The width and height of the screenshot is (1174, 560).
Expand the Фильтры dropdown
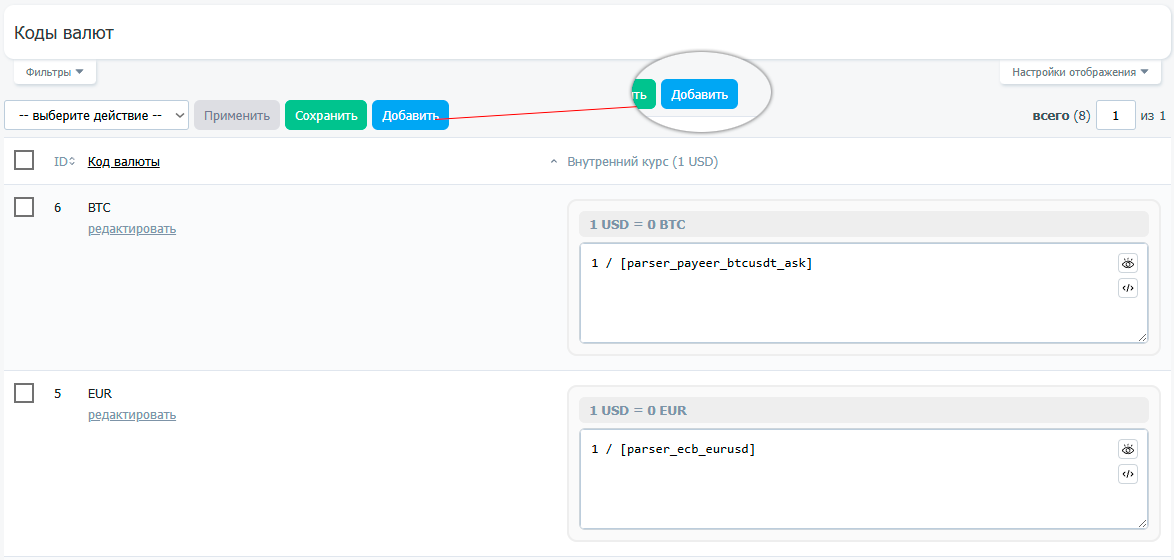coord(55,72)
